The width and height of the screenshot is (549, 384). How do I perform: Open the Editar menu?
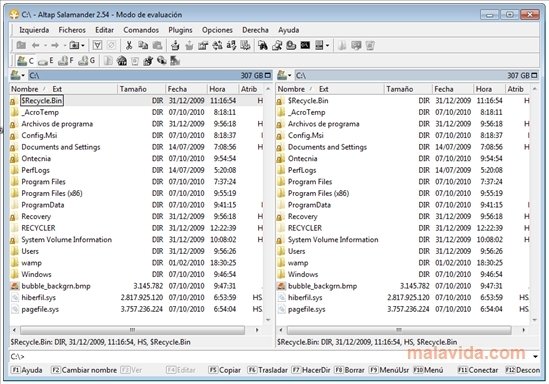coord(104,30)
